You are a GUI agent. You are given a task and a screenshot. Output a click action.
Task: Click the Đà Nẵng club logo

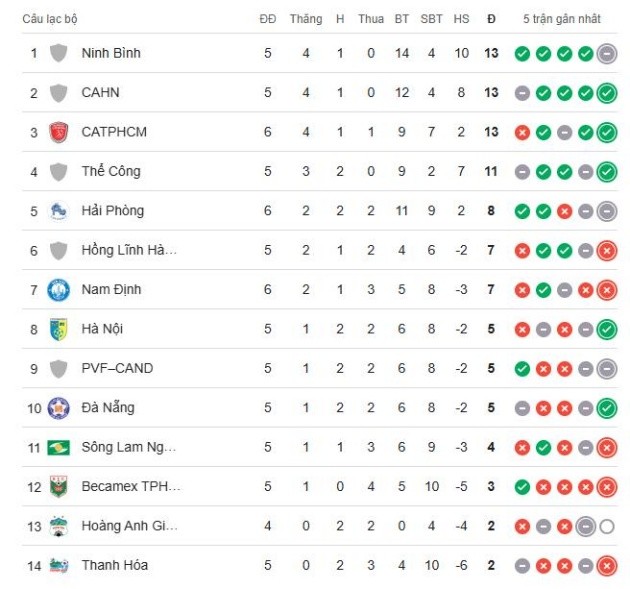58,408
